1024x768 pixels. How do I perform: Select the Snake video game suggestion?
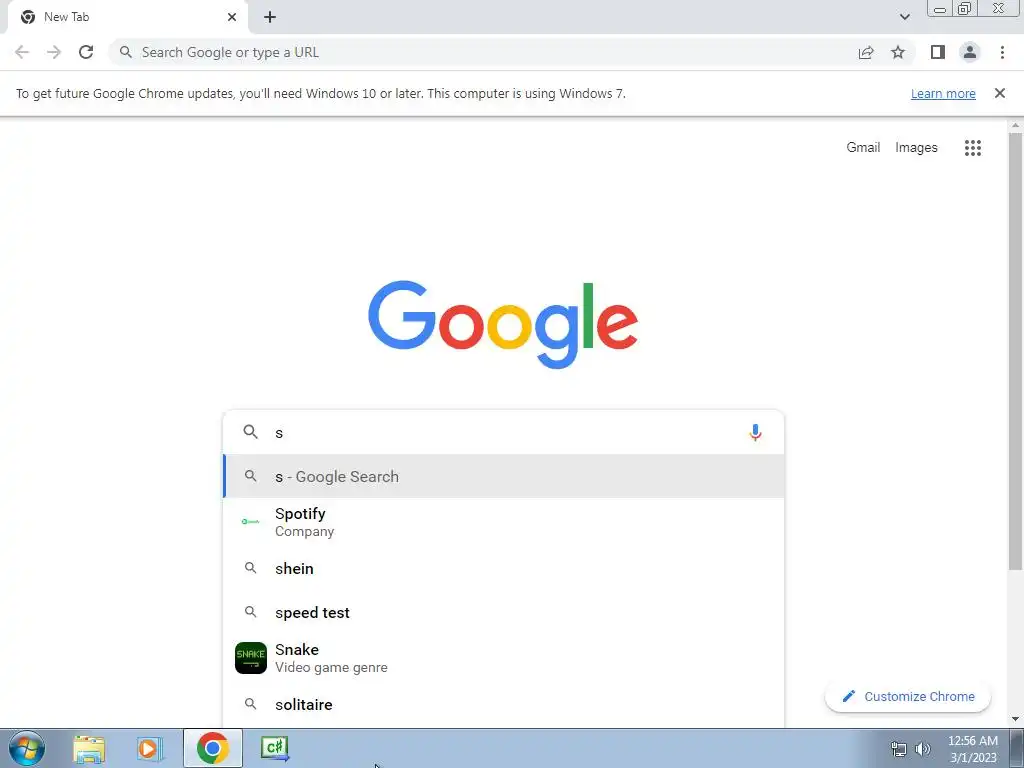(x=504, y=658)
